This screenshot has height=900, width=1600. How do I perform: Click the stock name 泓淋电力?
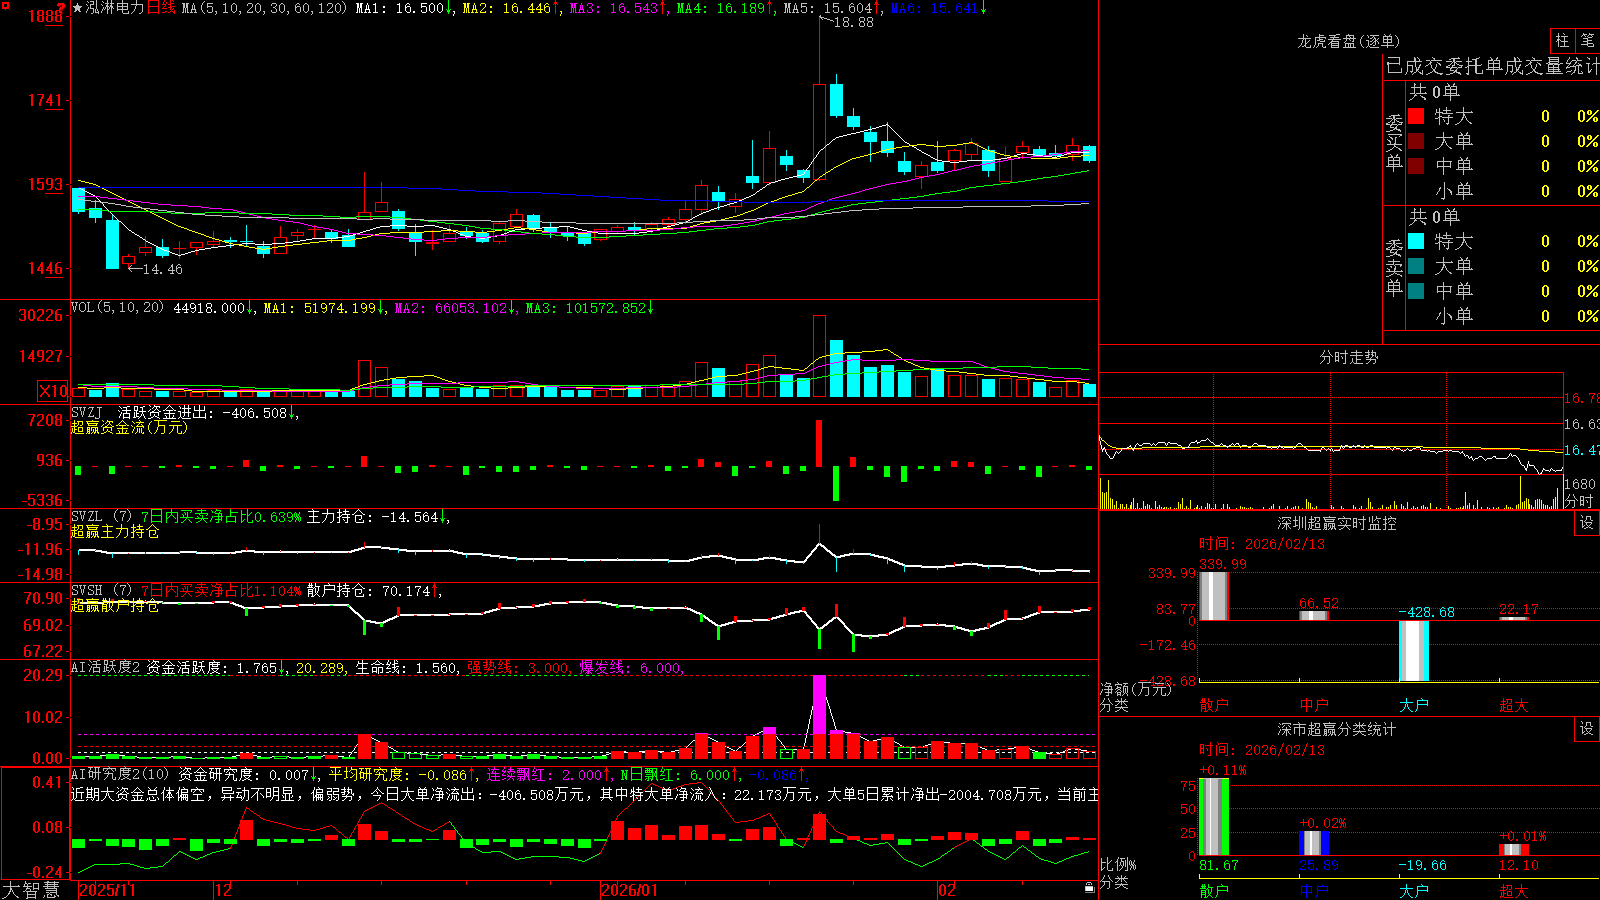(x=114, y=8)
